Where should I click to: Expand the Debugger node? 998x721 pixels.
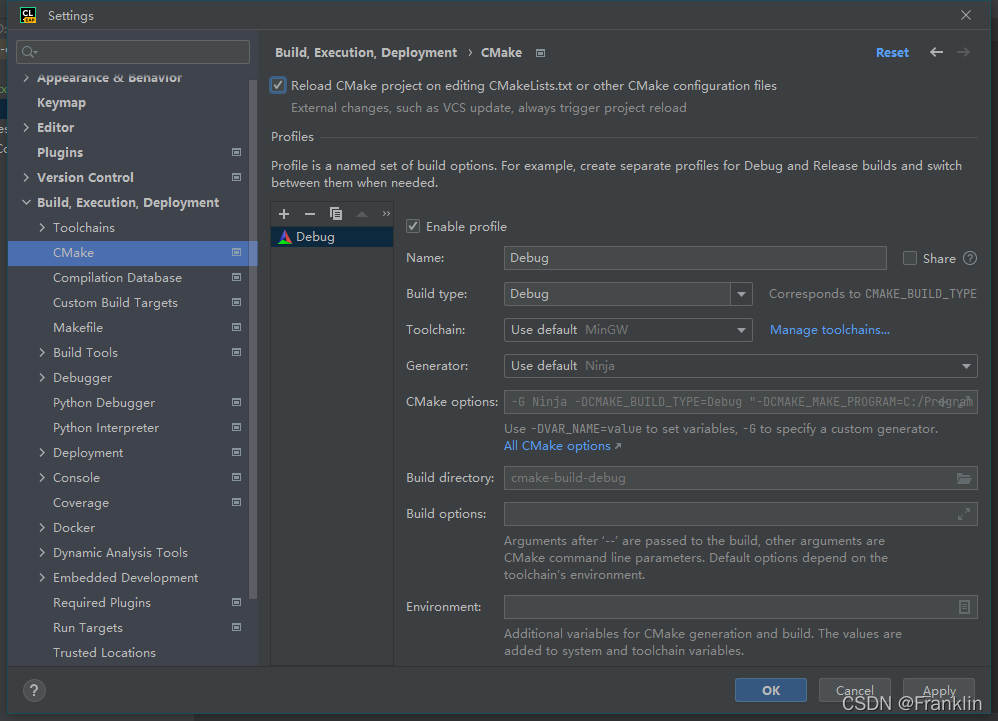click(x=42, y=377)
